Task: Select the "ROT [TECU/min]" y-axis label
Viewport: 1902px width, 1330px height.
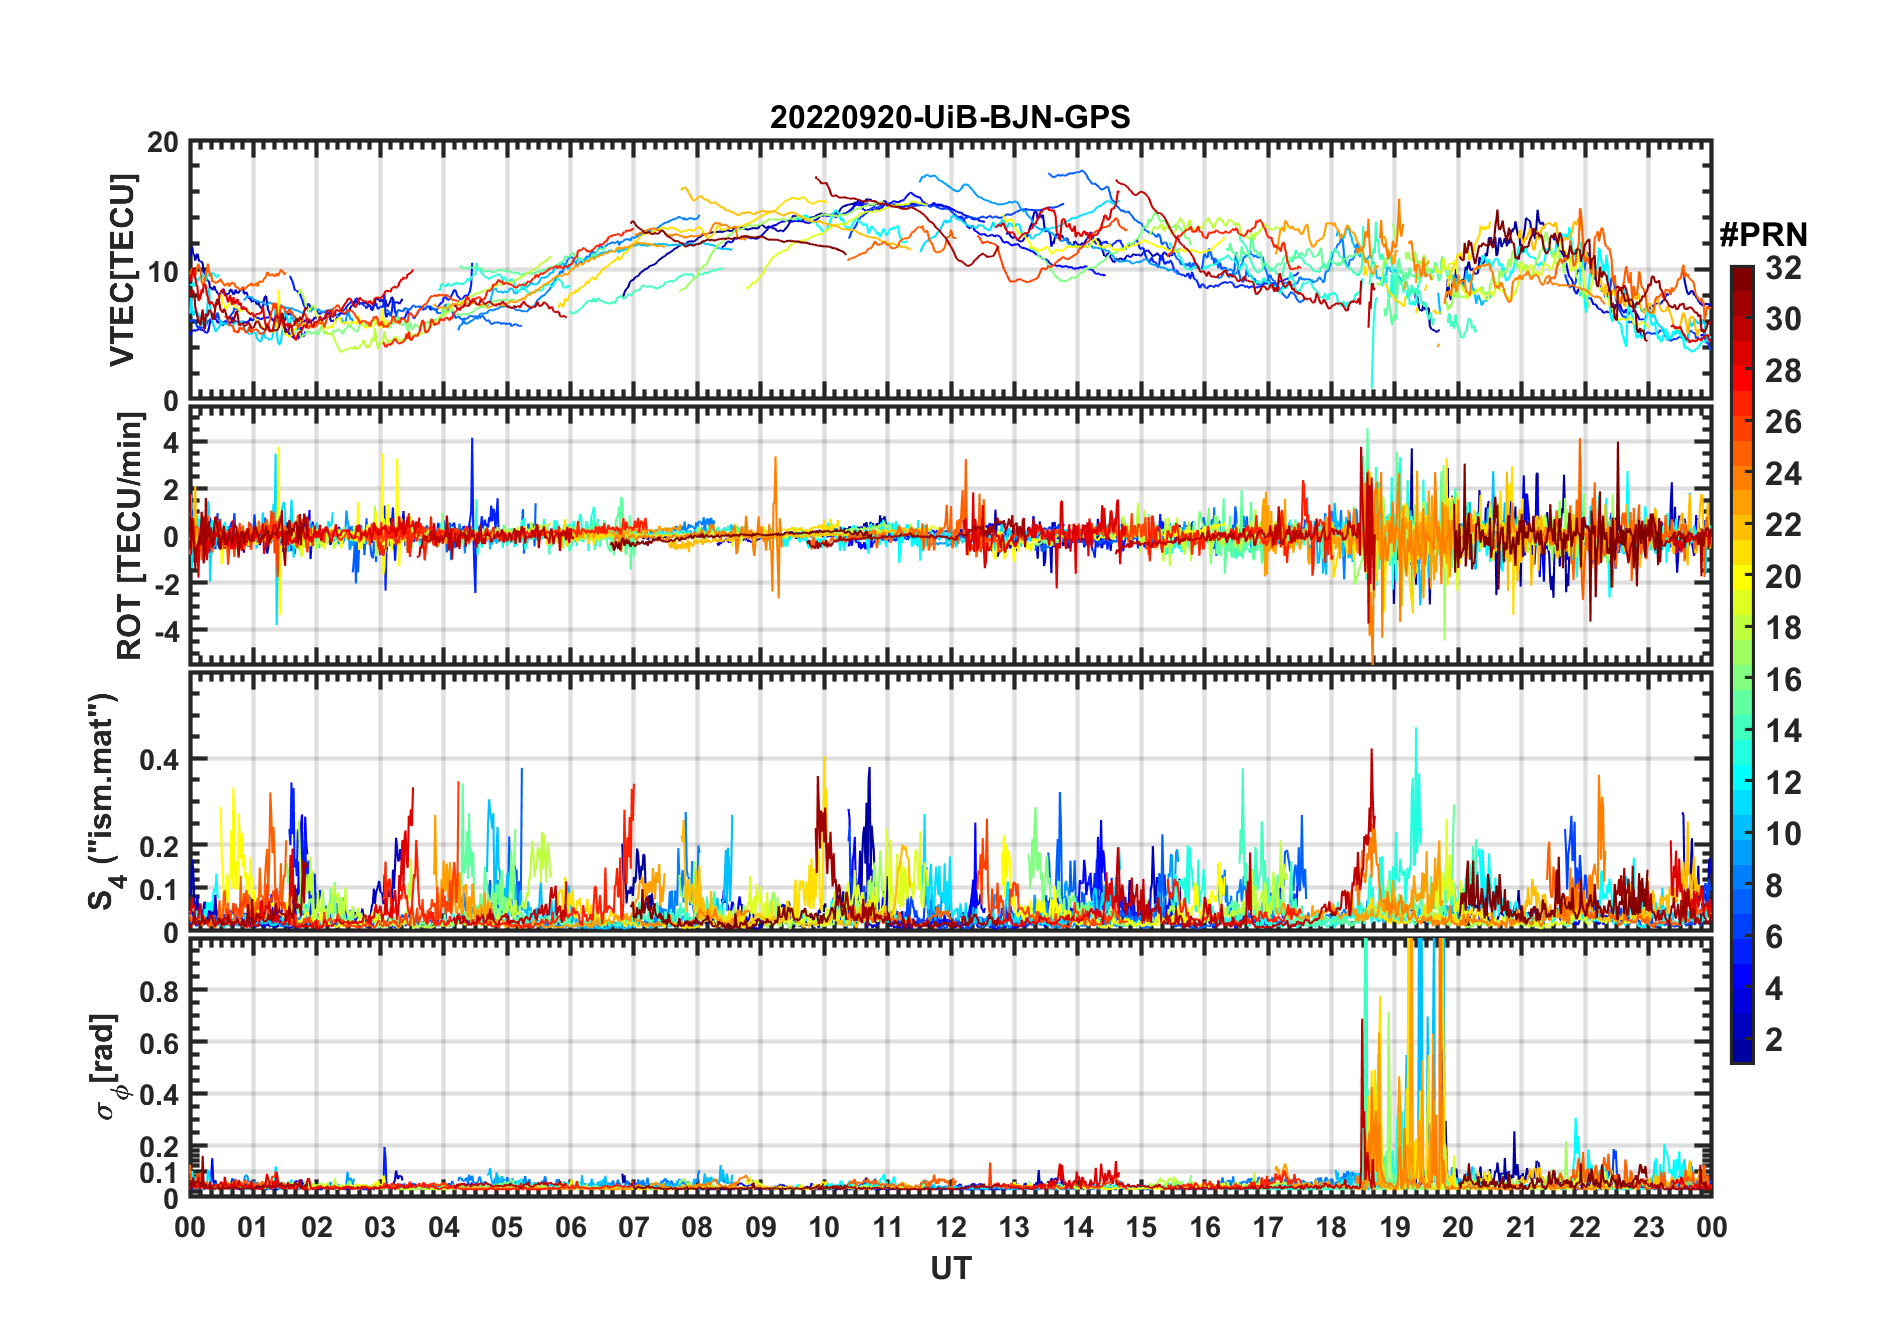Action: point(129,535)
